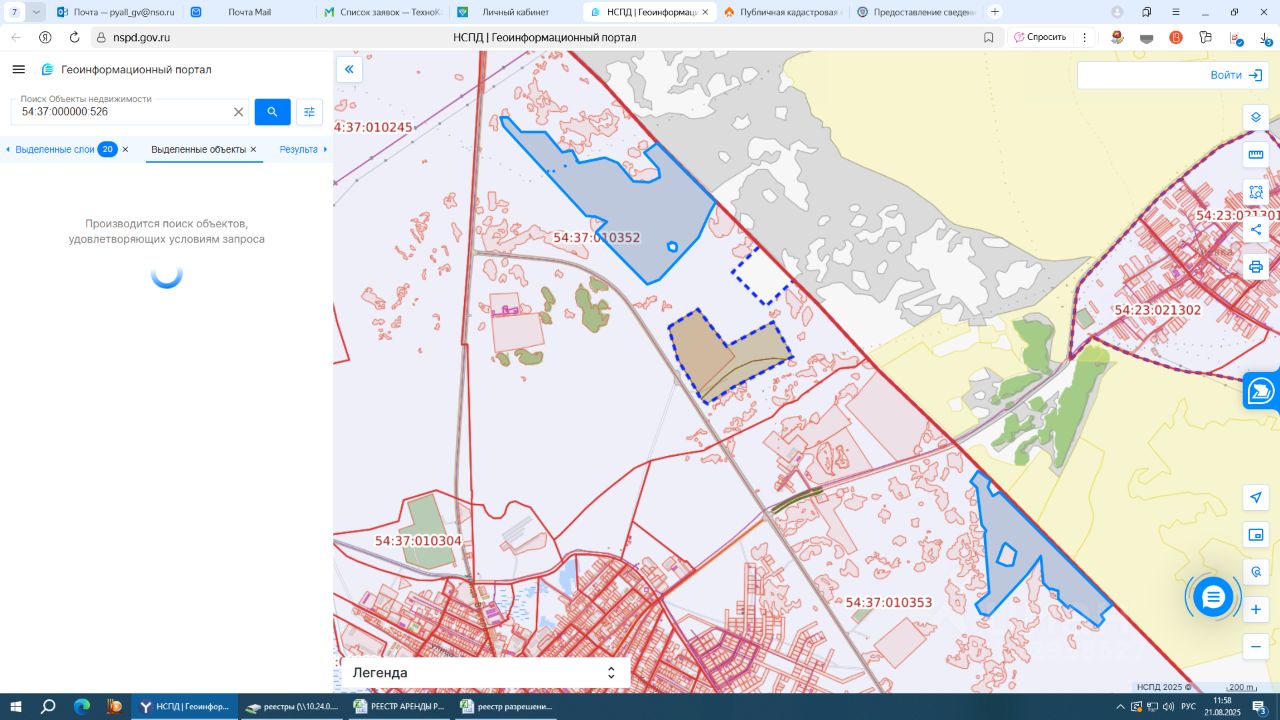The width and height of the screenshot is (1280, 720).
Task: Click cadastral block label 54:37:010304
Action: tap(419, 541)
